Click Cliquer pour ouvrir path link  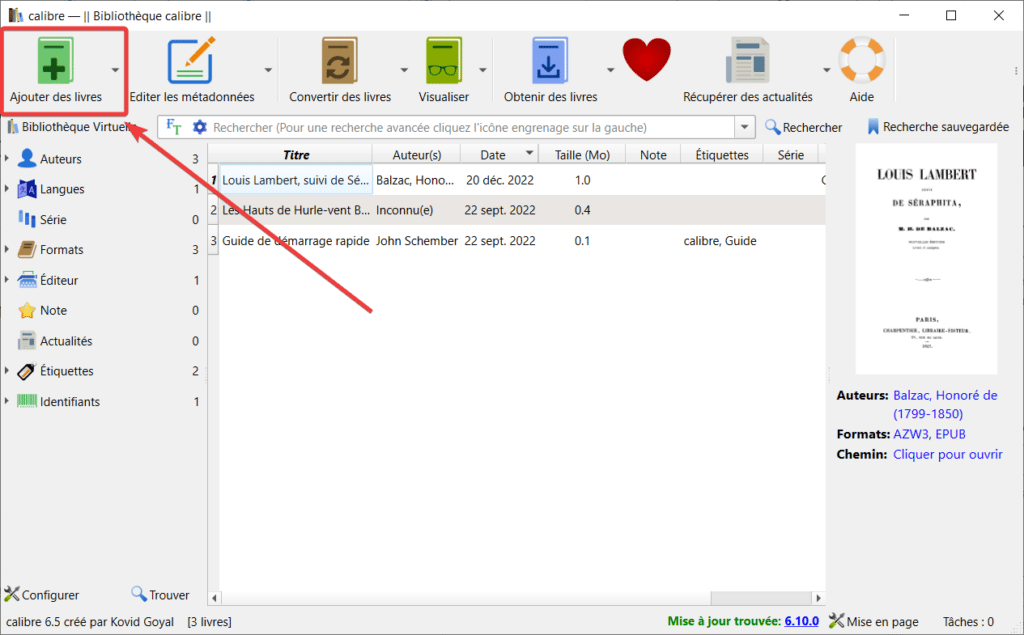click(948, 454)
